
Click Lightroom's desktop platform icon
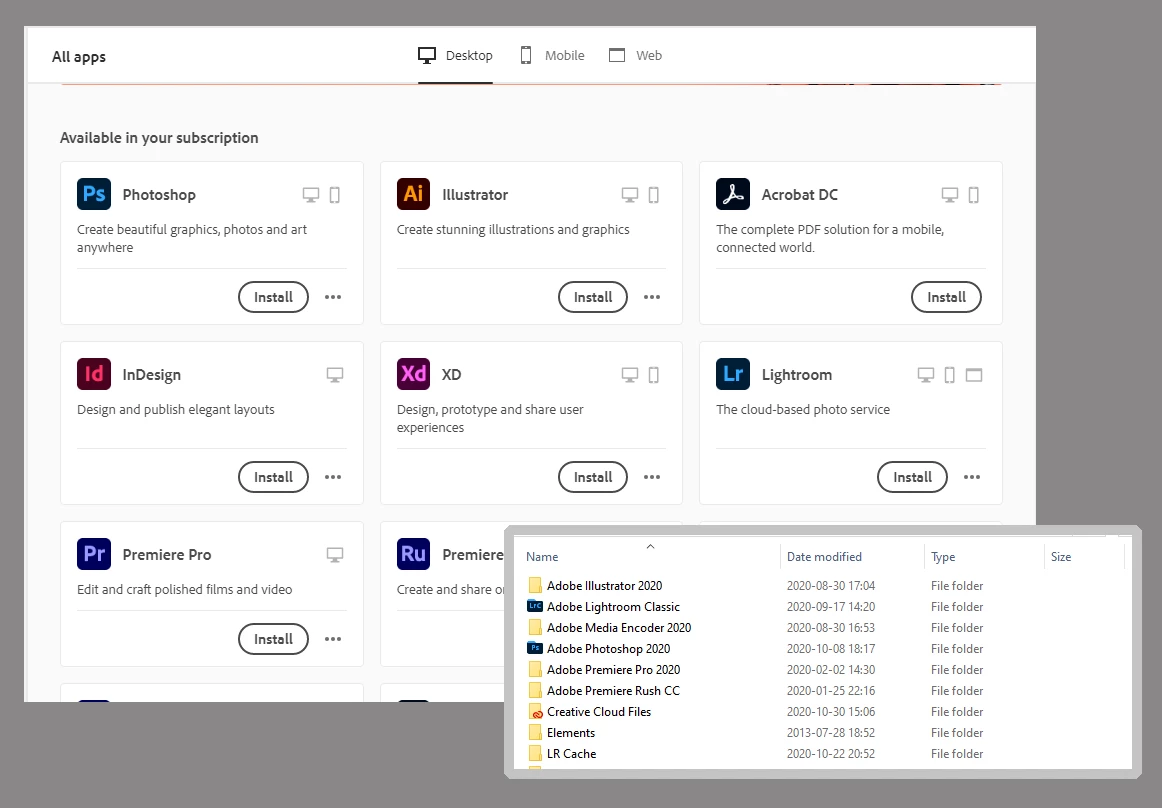click(x=926, y=375)
